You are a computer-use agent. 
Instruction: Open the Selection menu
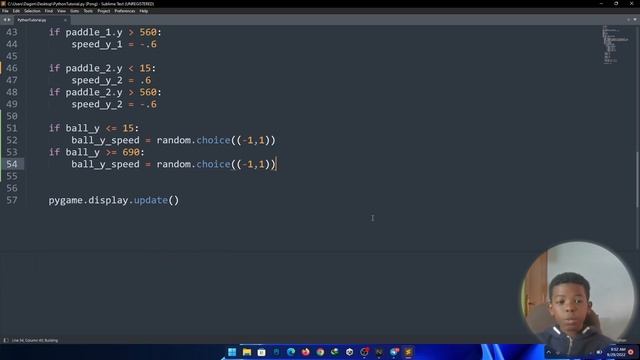coord(32,11)
